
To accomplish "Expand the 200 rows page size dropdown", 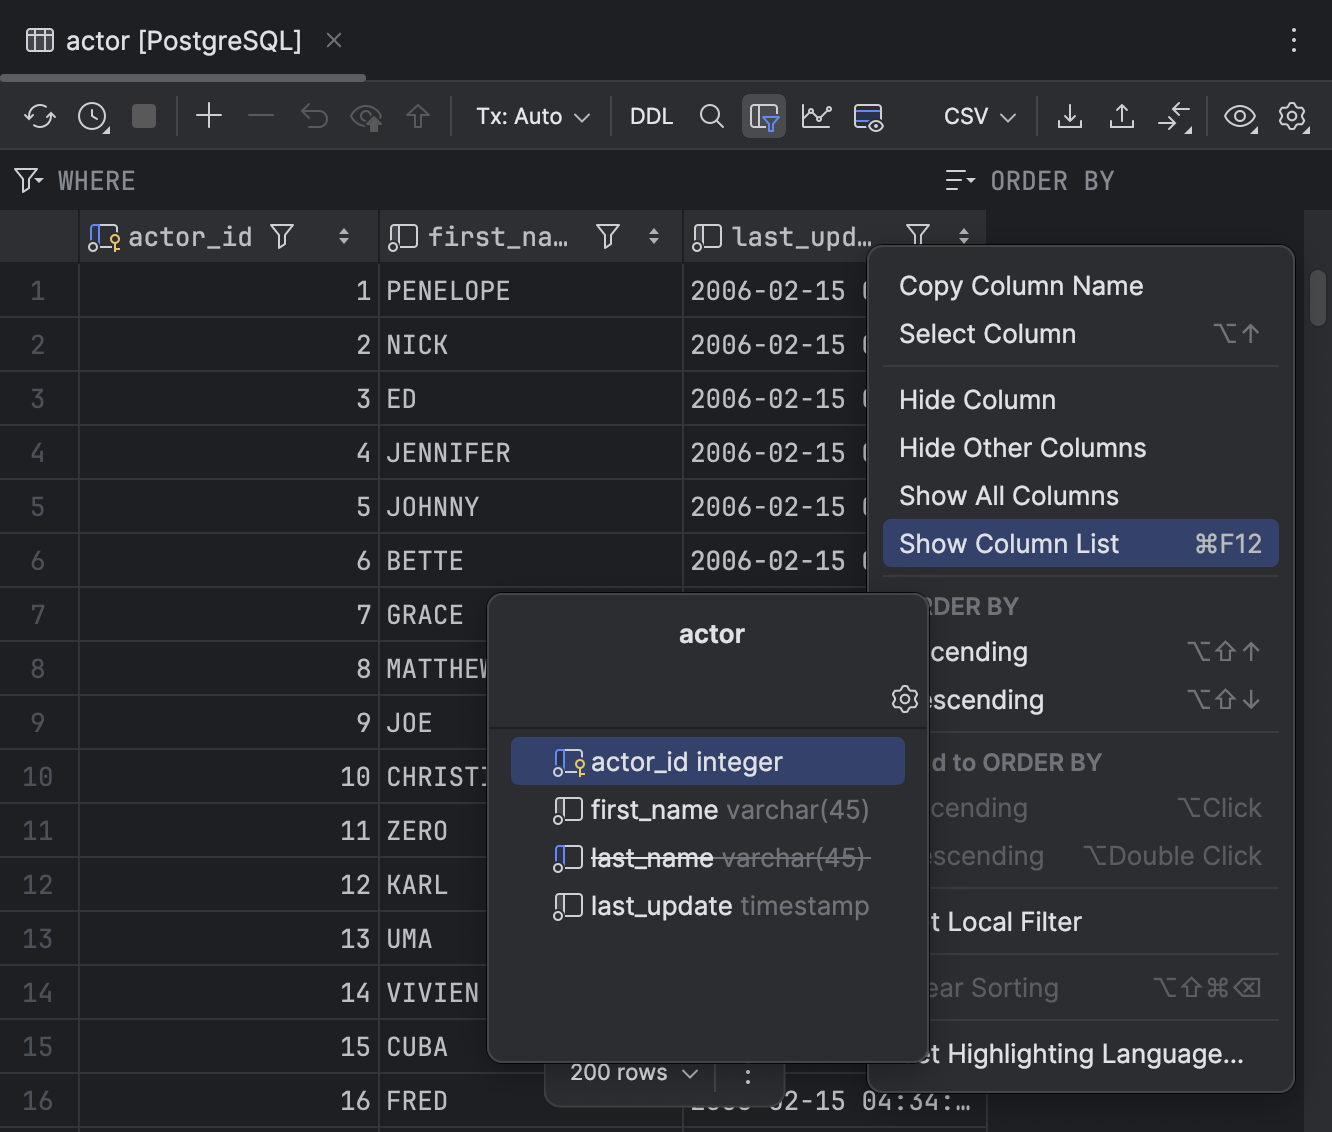I will (633, 1073).
